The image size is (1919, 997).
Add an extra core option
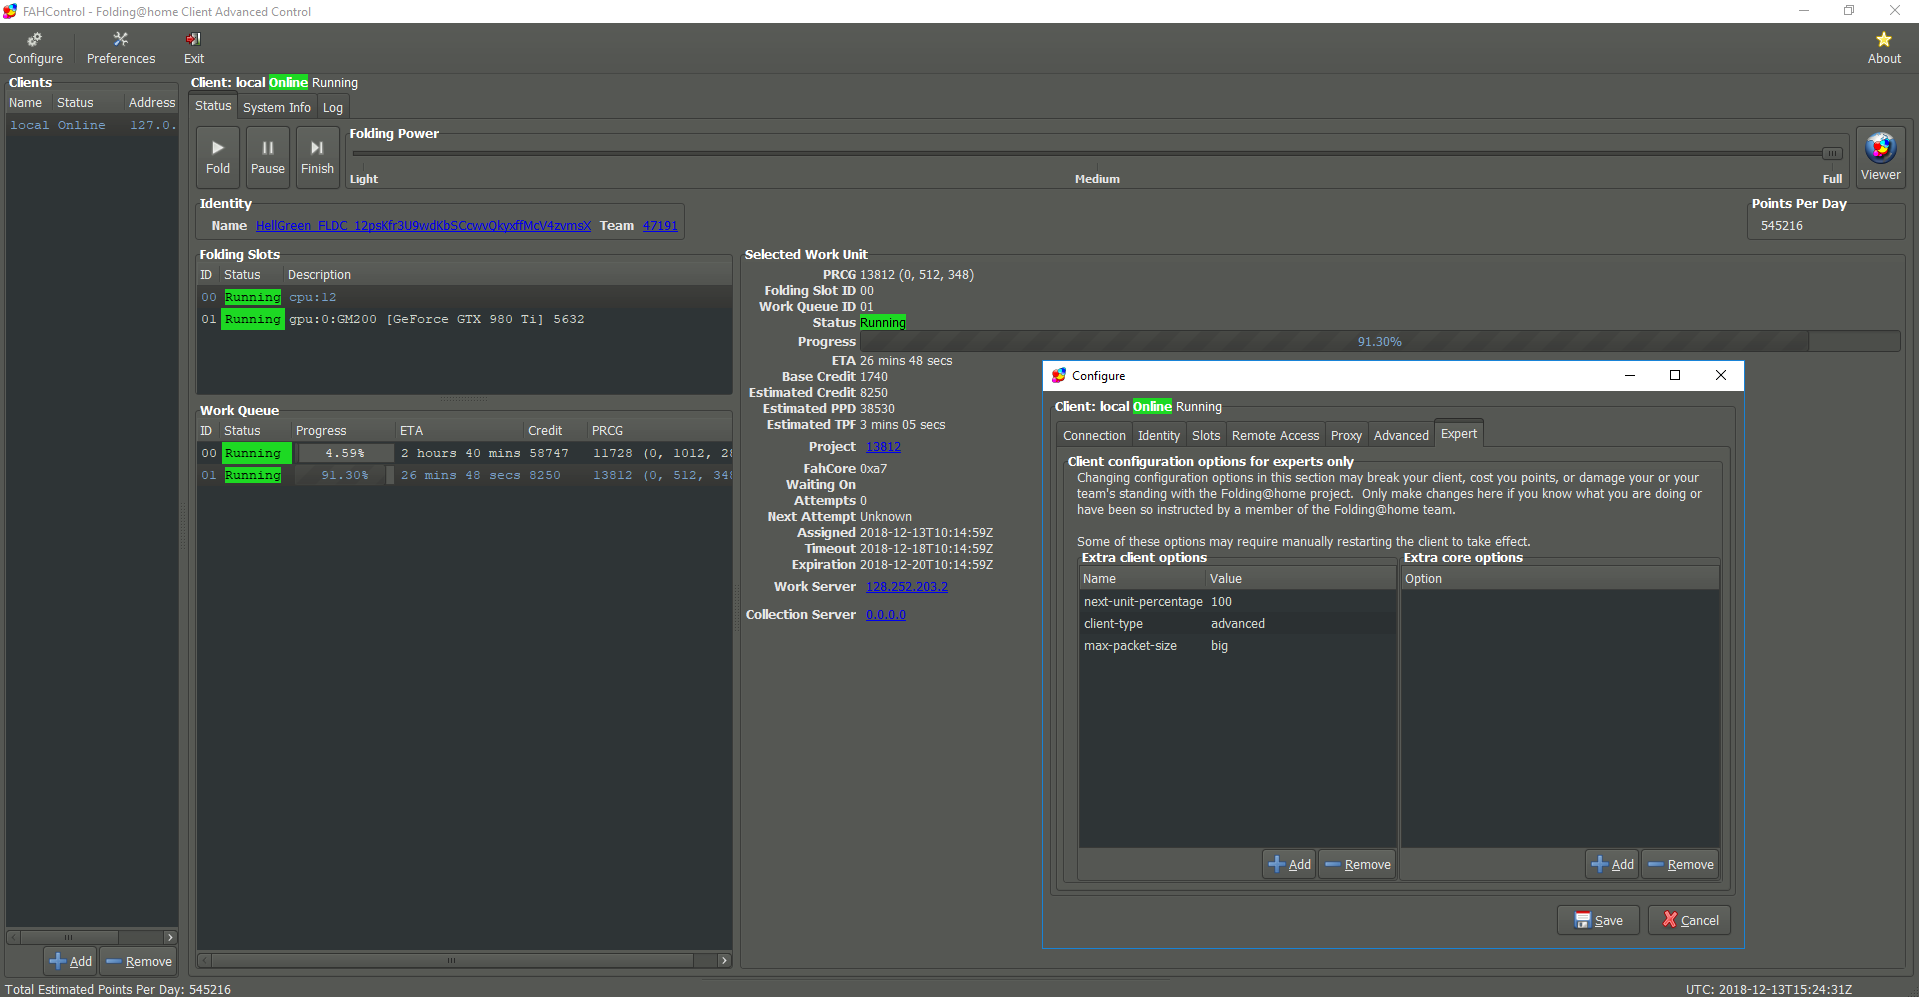coord(1612,864)
